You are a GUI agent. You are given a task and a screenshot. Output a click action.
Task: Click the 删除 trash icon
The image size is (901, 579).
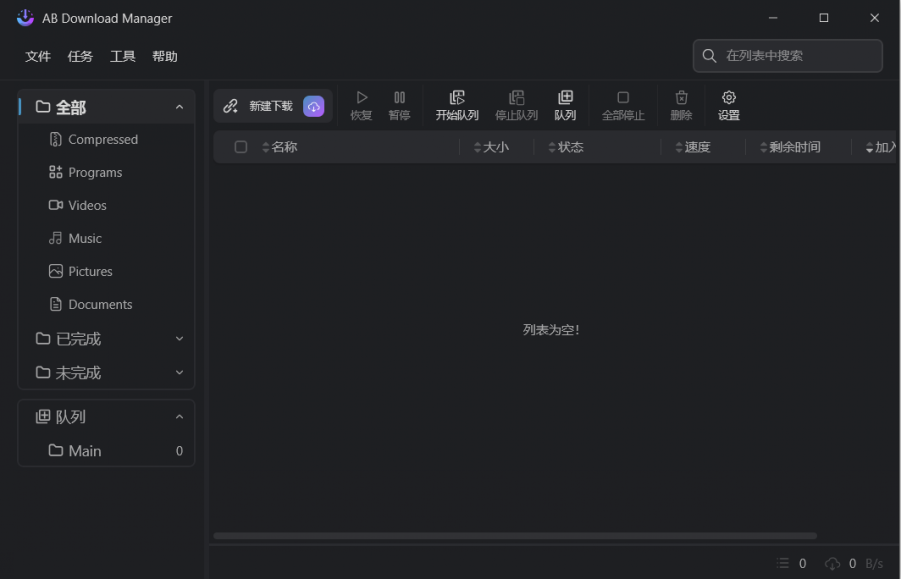coord(681,98)
